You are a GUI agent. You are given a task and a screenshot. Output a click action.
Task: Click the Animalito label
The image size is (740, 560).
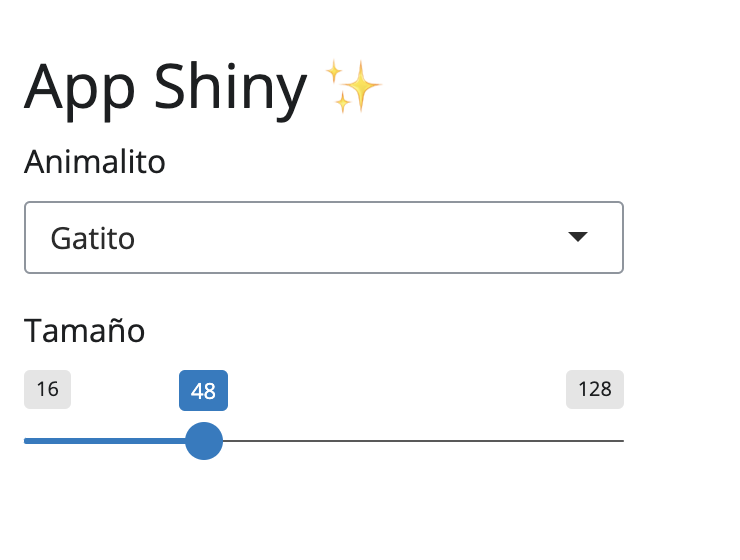[94, 161]
